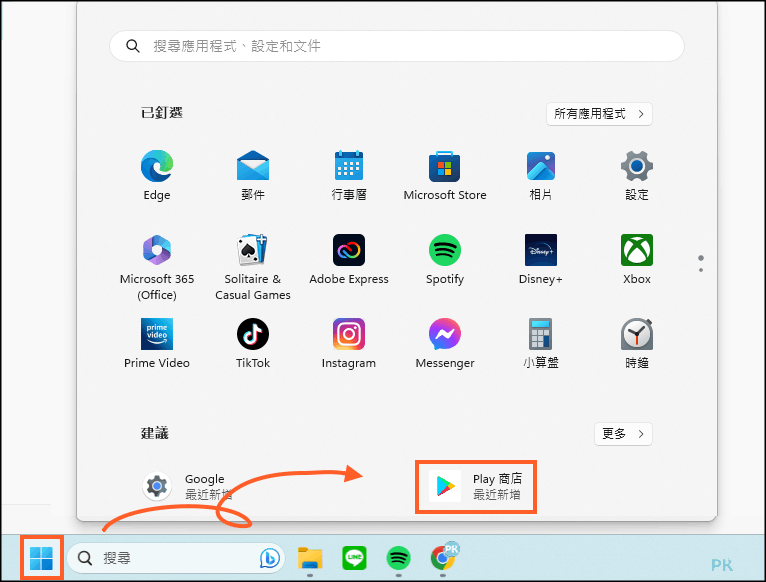Open the pinned Spotify app
This screenshot has width=766, height=582.
(445, 259)
